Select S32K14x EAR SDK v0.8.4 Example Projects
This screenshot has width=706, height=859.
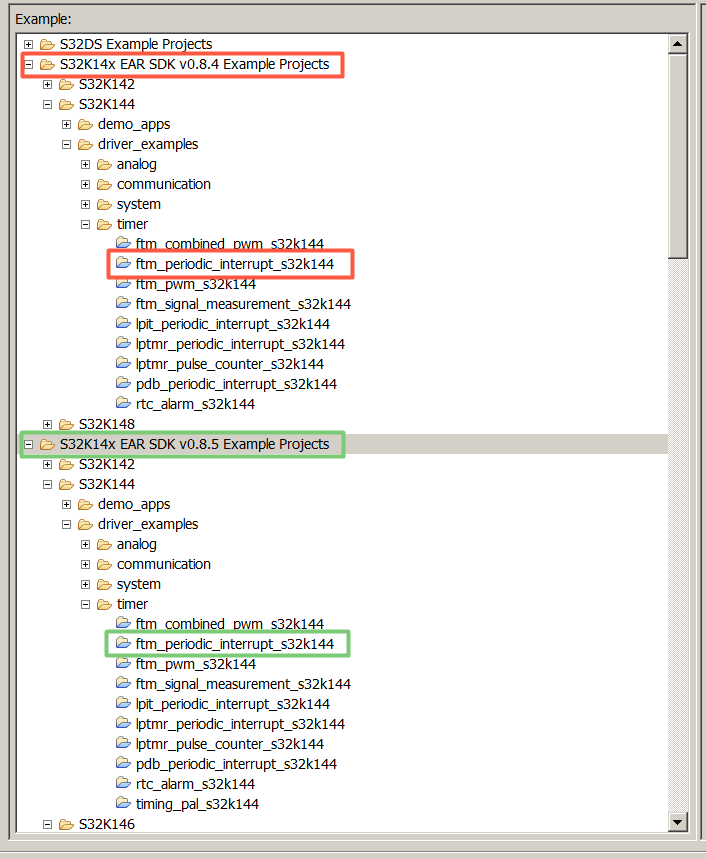point(194,64)
